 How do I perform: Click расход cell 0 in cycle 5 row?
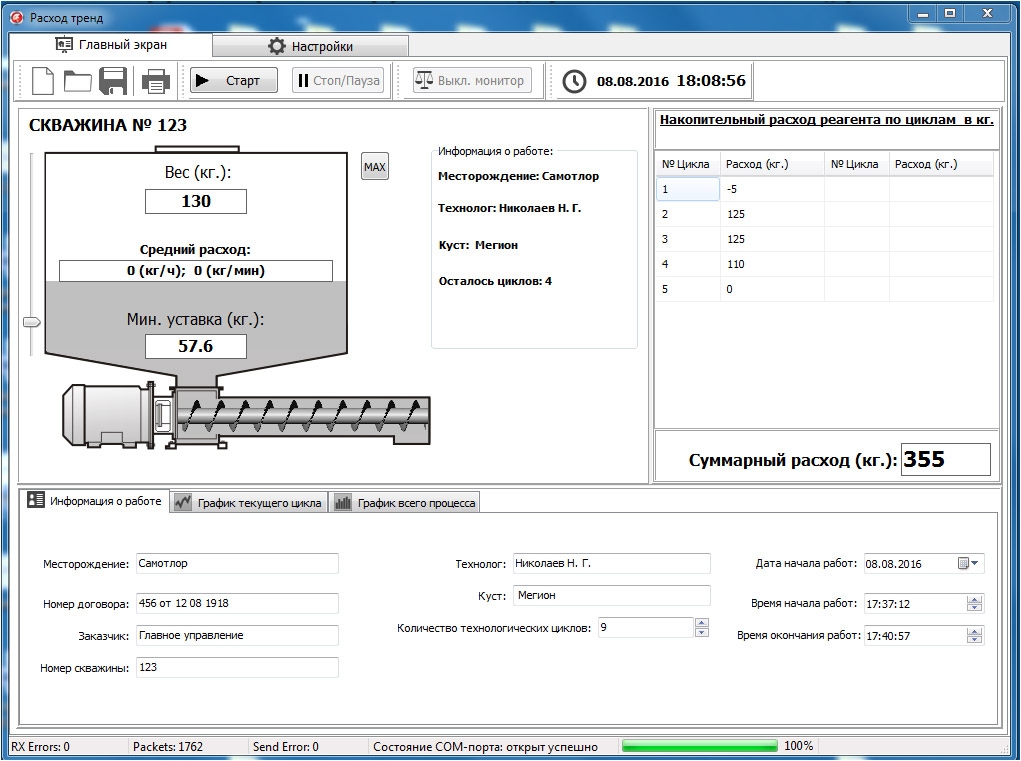tap(772, 289)
